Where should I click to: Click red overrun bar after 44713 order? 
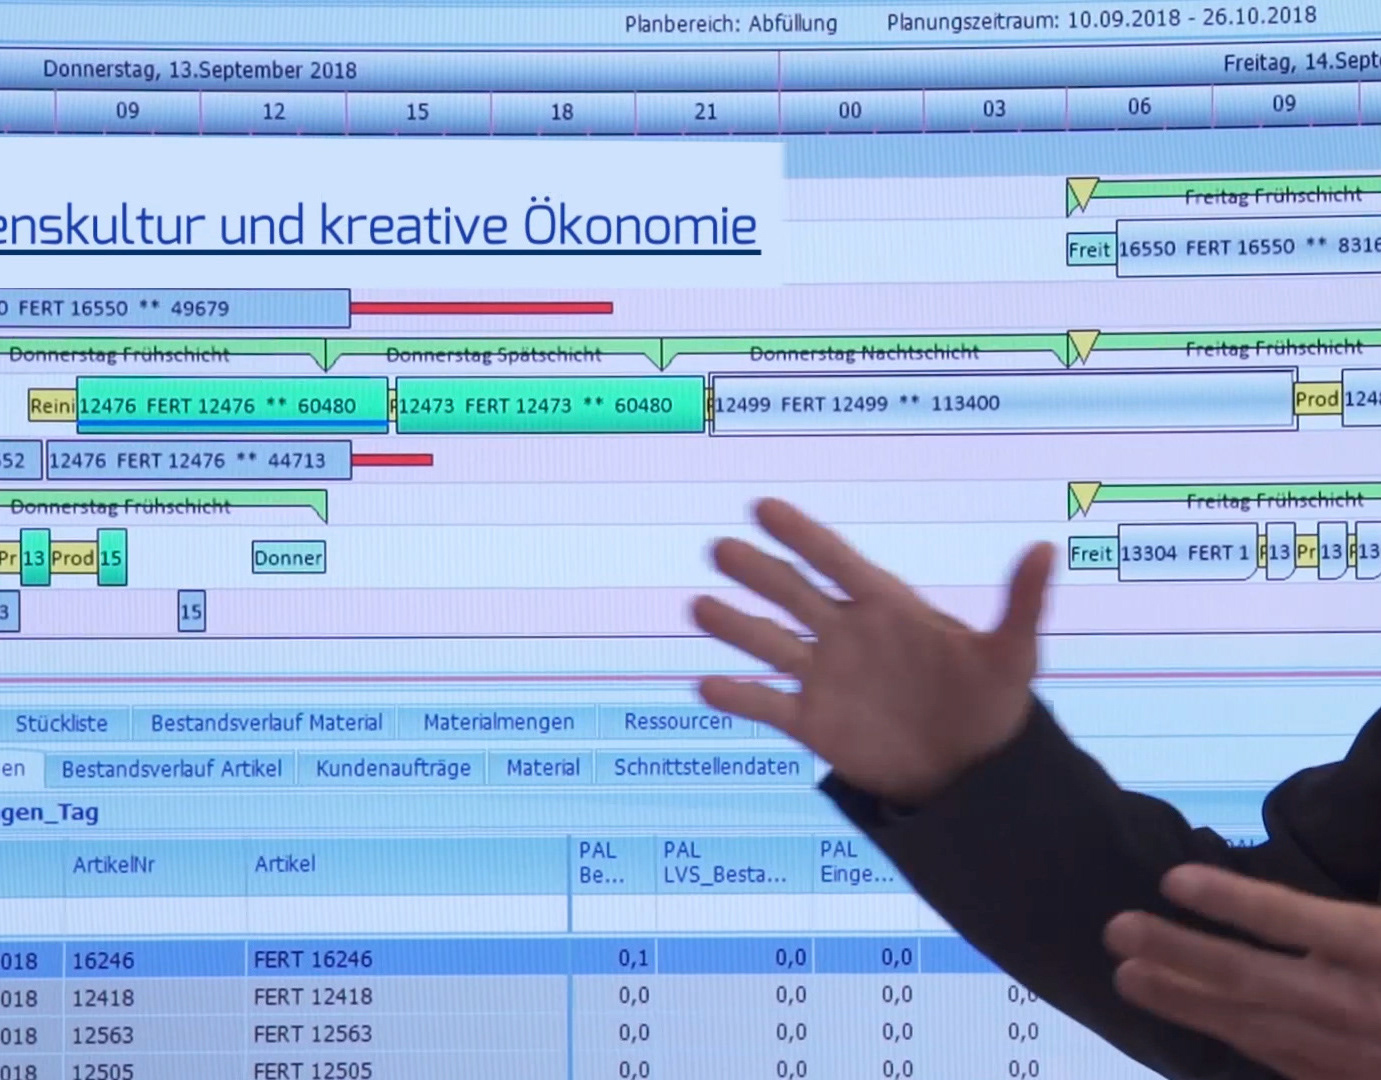[392, 460]
